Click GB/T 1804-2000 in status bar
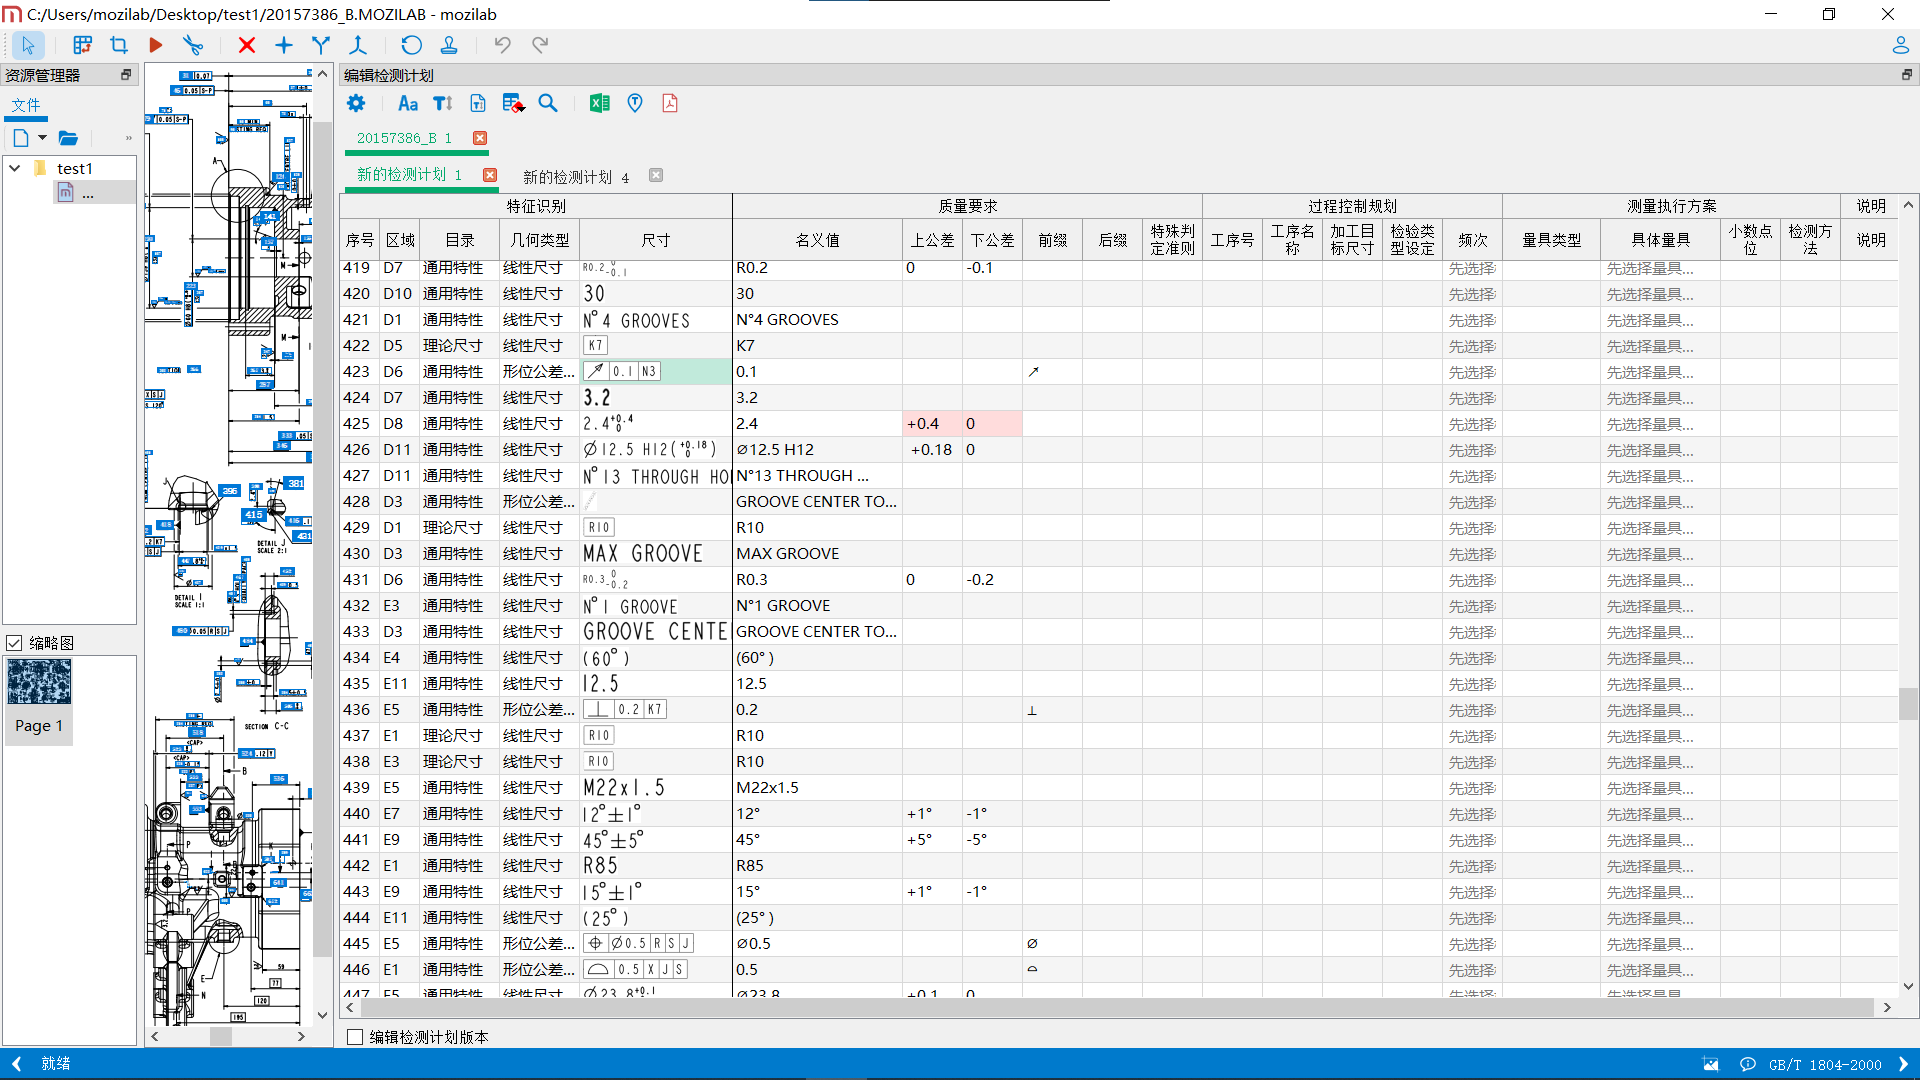The height and width of the screenshot is (1080, 1920). click(x=1825, y=1065)
